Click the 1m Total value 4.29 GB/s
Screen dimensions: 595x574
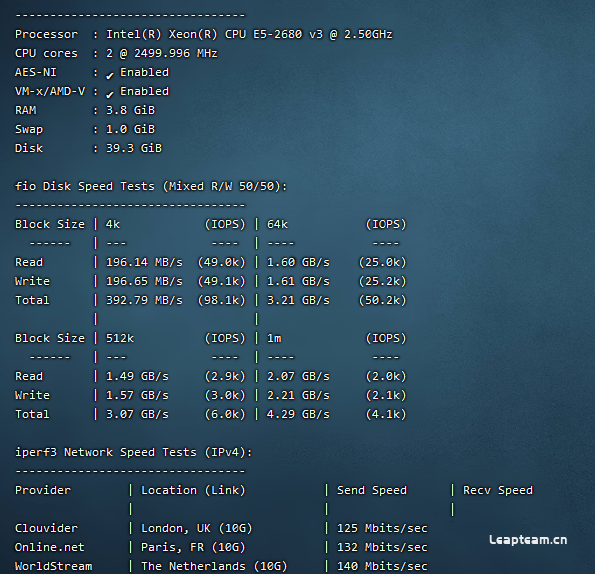[x=298, y=414]
